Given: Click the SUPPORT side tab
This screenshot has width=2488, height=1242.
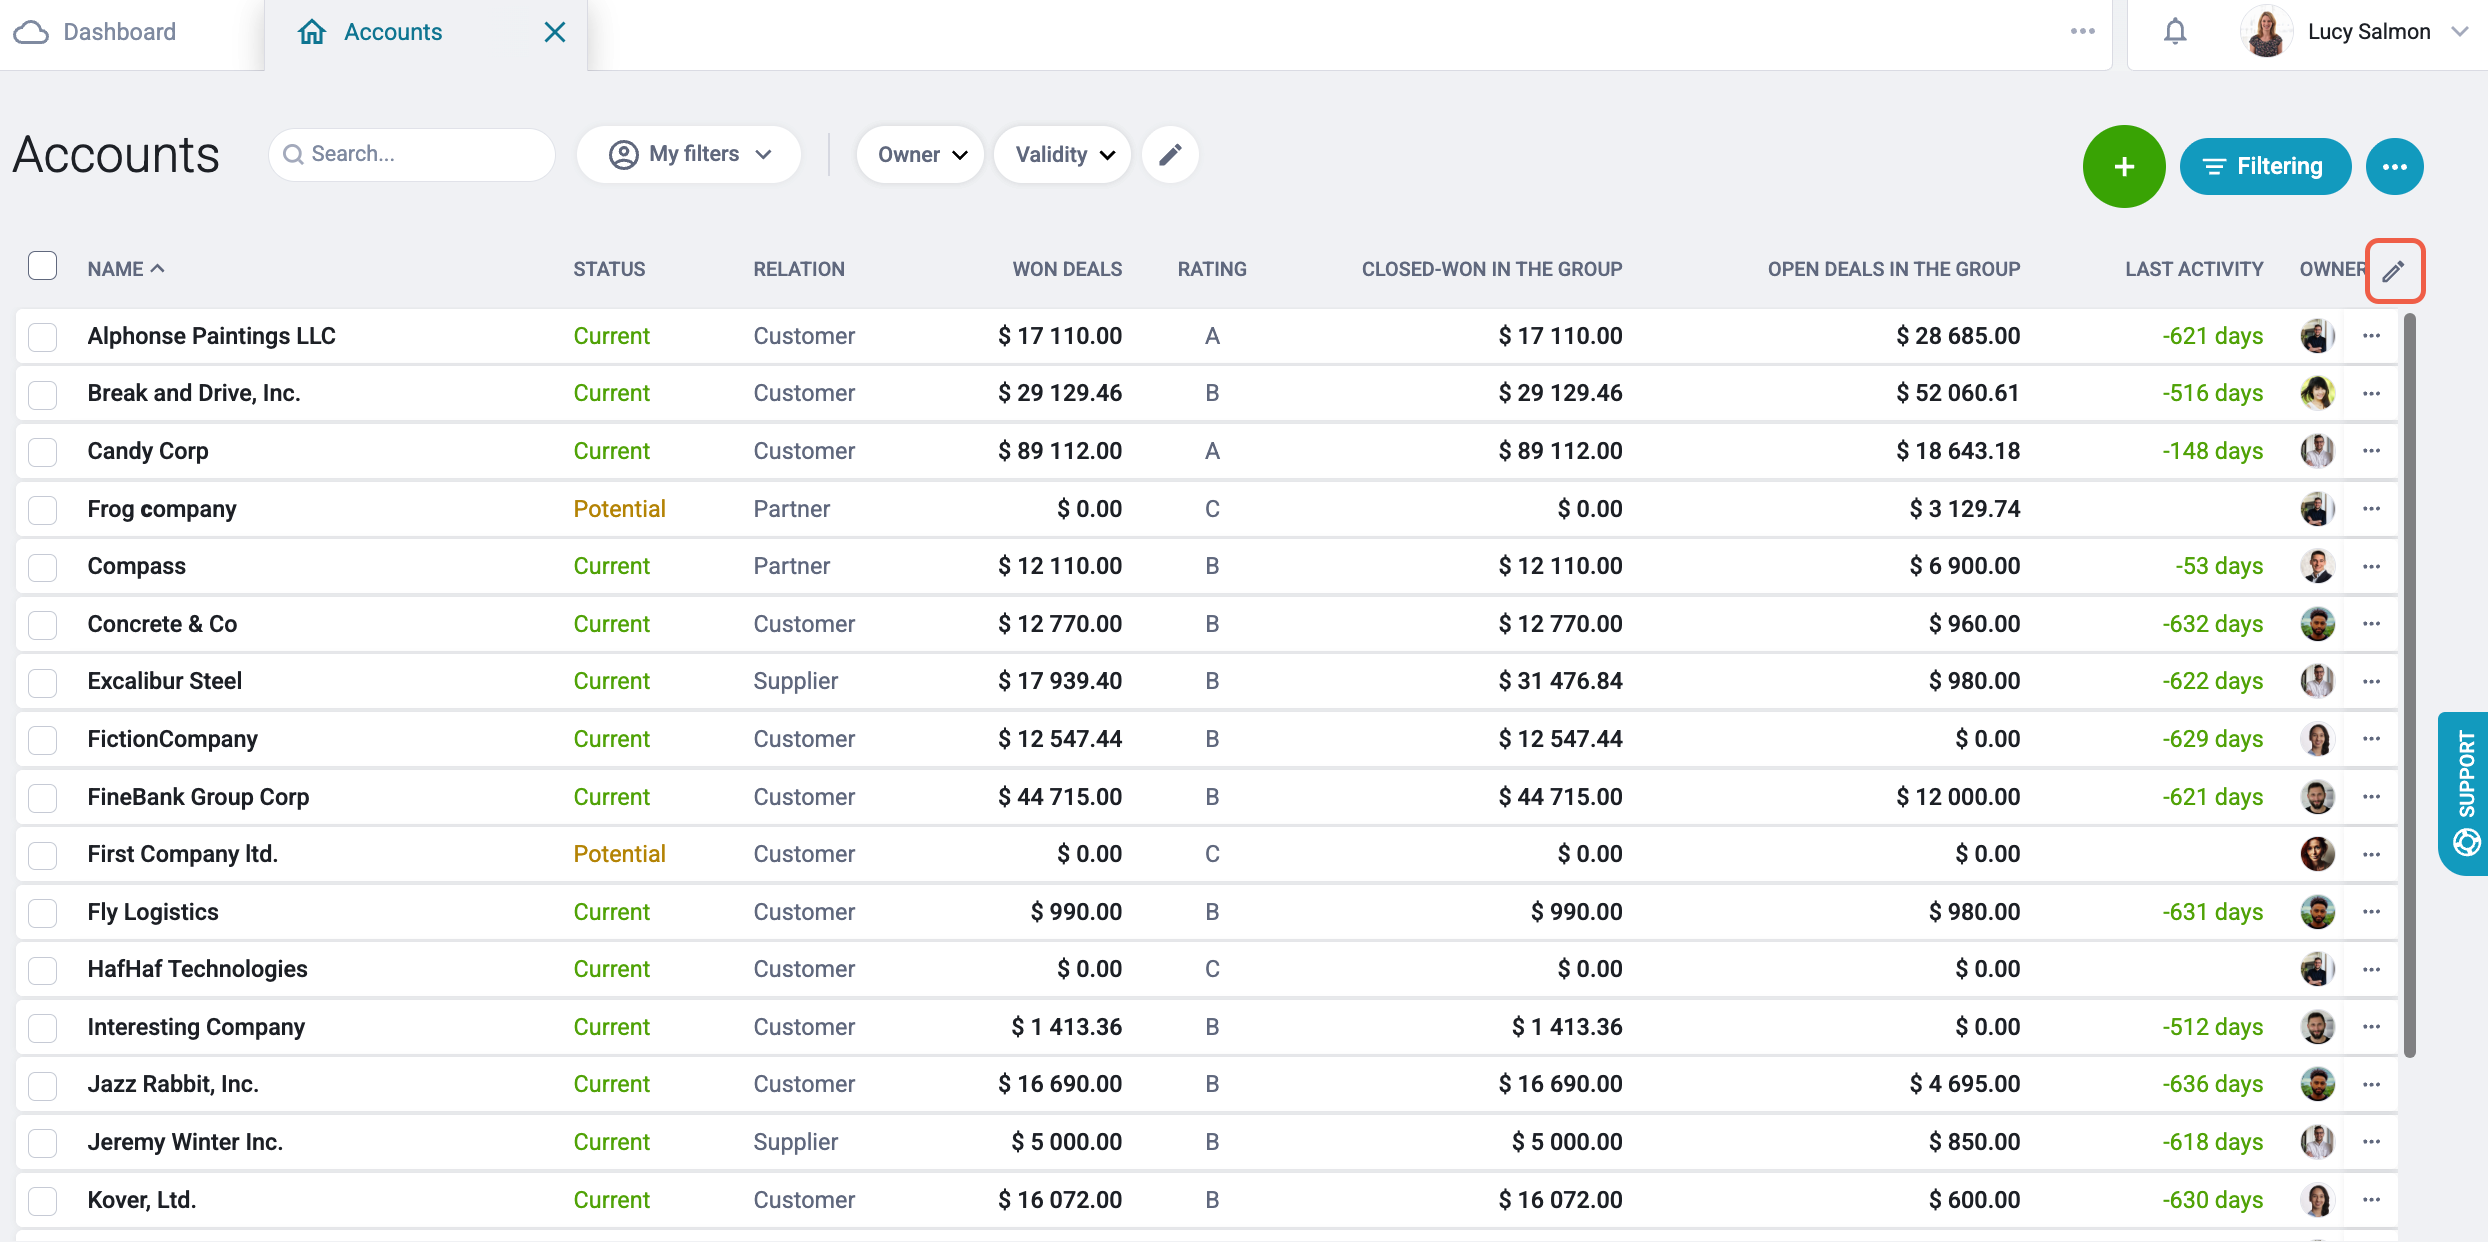Looking at the screenshot, I should coord(2464,793).
